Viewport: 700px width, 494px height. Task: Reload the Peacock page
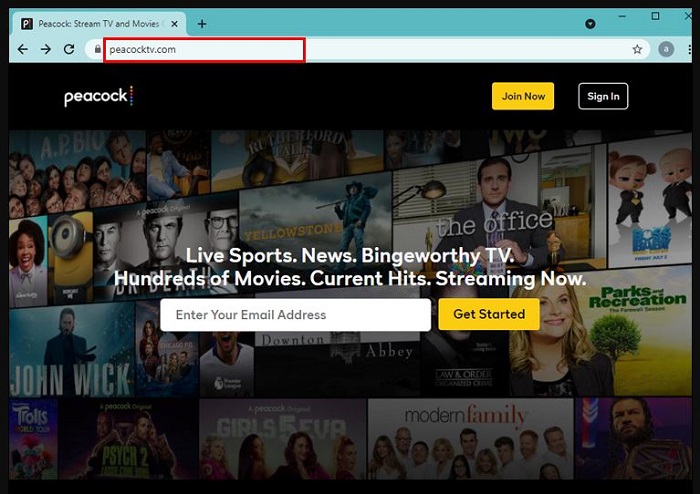coord(69,49)
